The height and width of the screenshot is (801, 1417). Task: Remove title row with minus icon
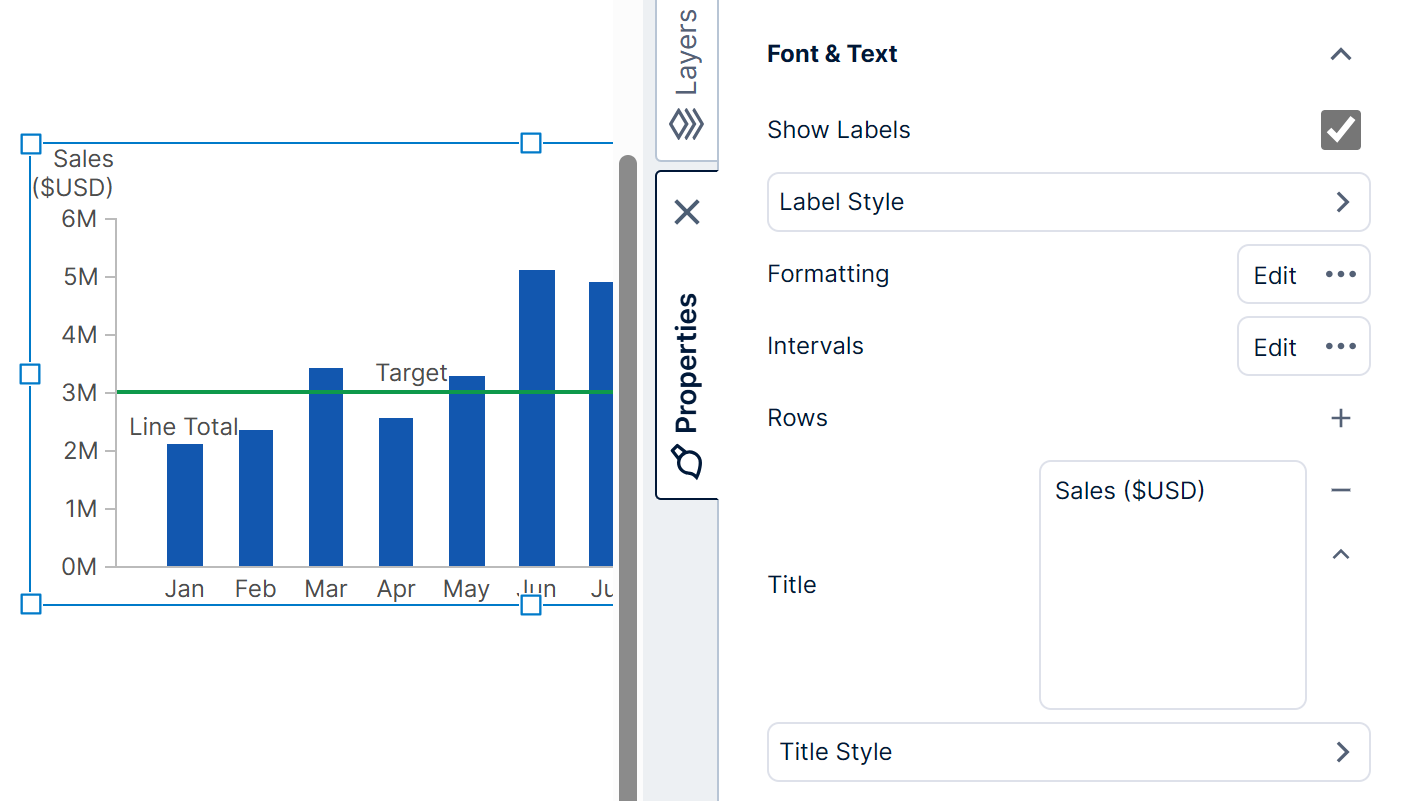point(1340,490)
